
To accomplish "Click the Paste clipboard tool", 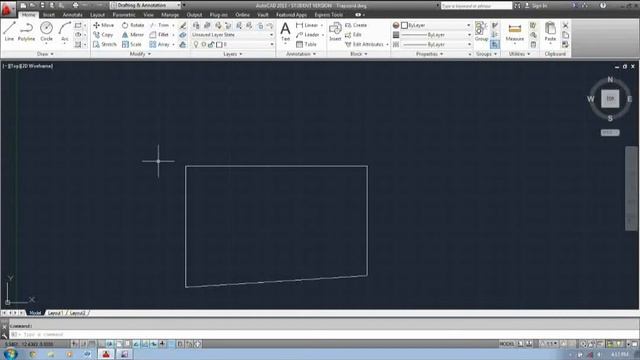I will 550,32.
